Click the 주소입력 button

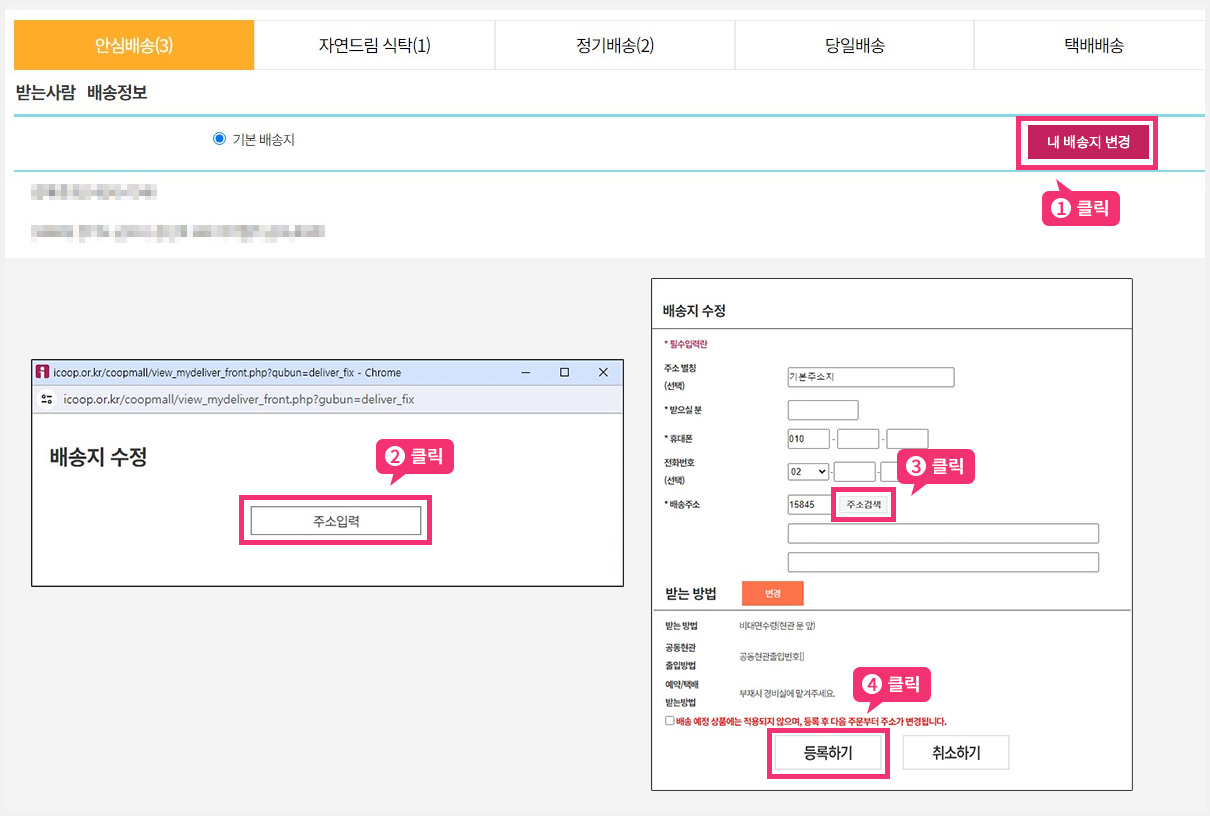pos(335,521)
